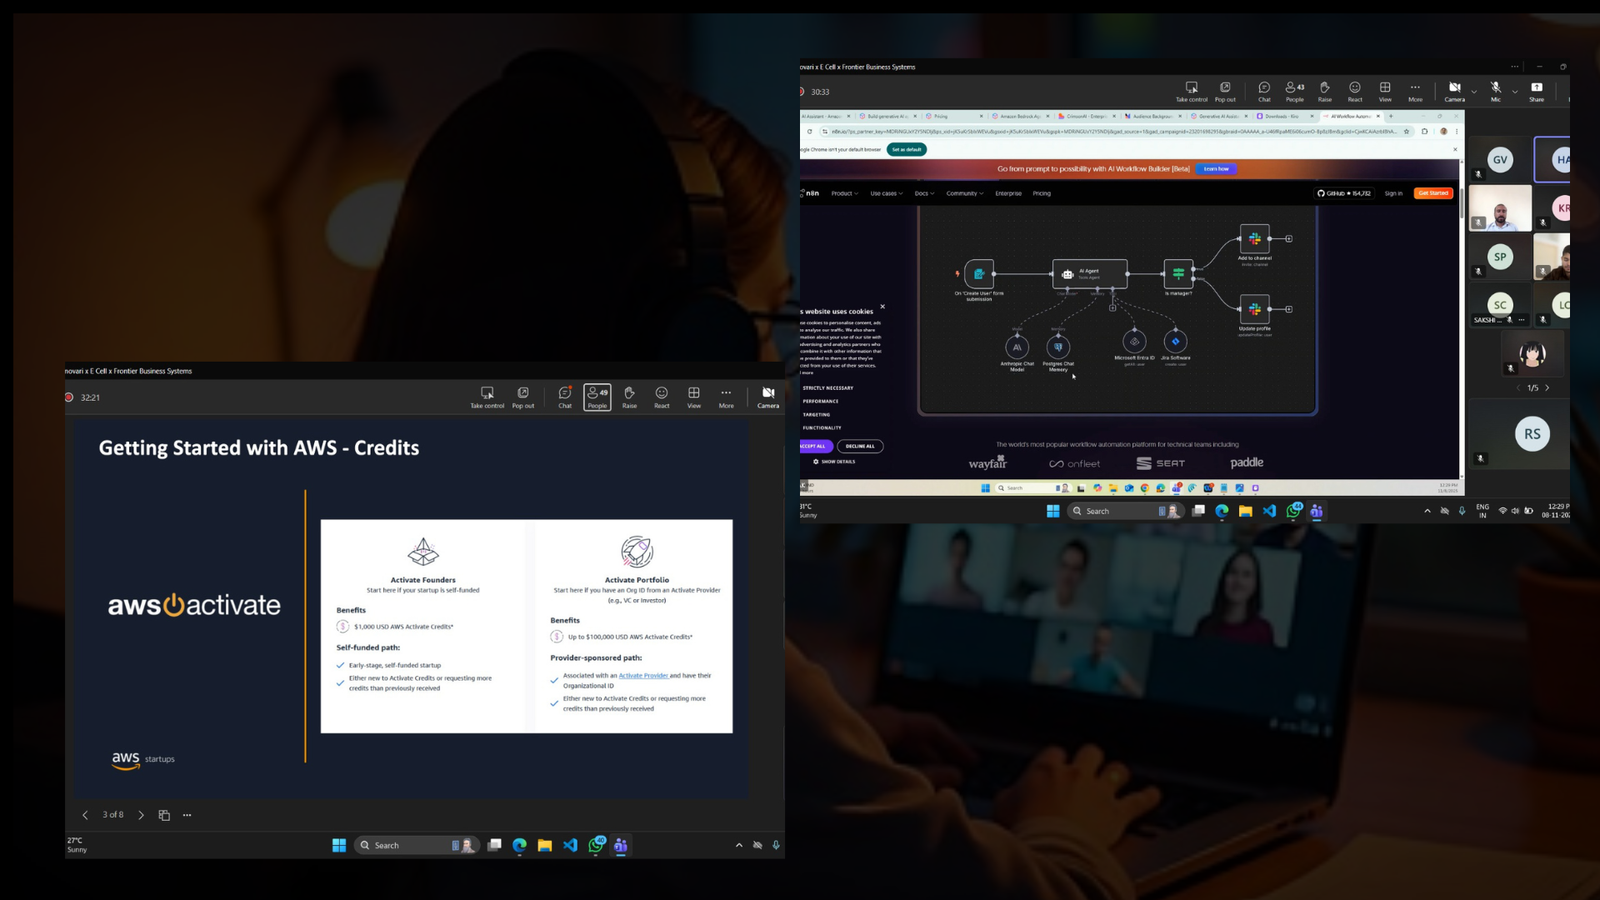The width and height of the screenshot is (1600, 900).
Task: Unmute the Mic in the n8n meeting
Action: pos(1496,91)
